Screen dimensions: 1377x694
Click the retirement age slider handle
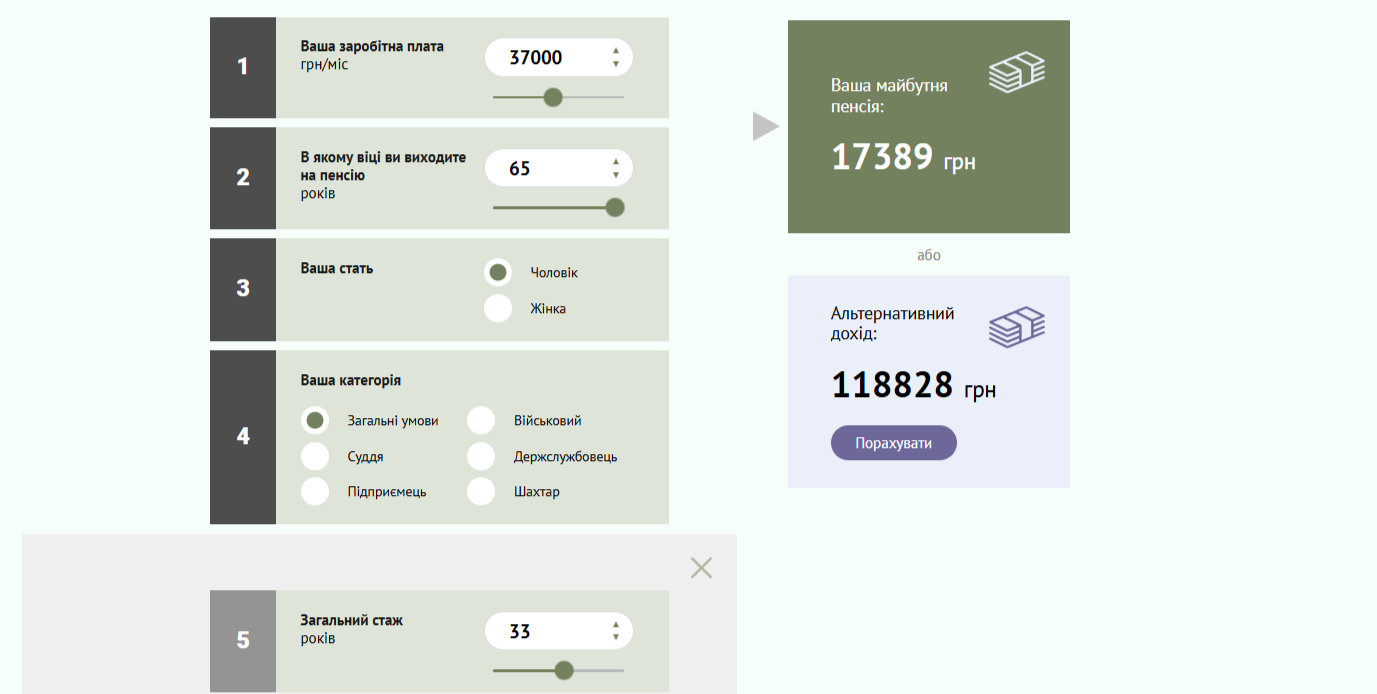(615, 207)
